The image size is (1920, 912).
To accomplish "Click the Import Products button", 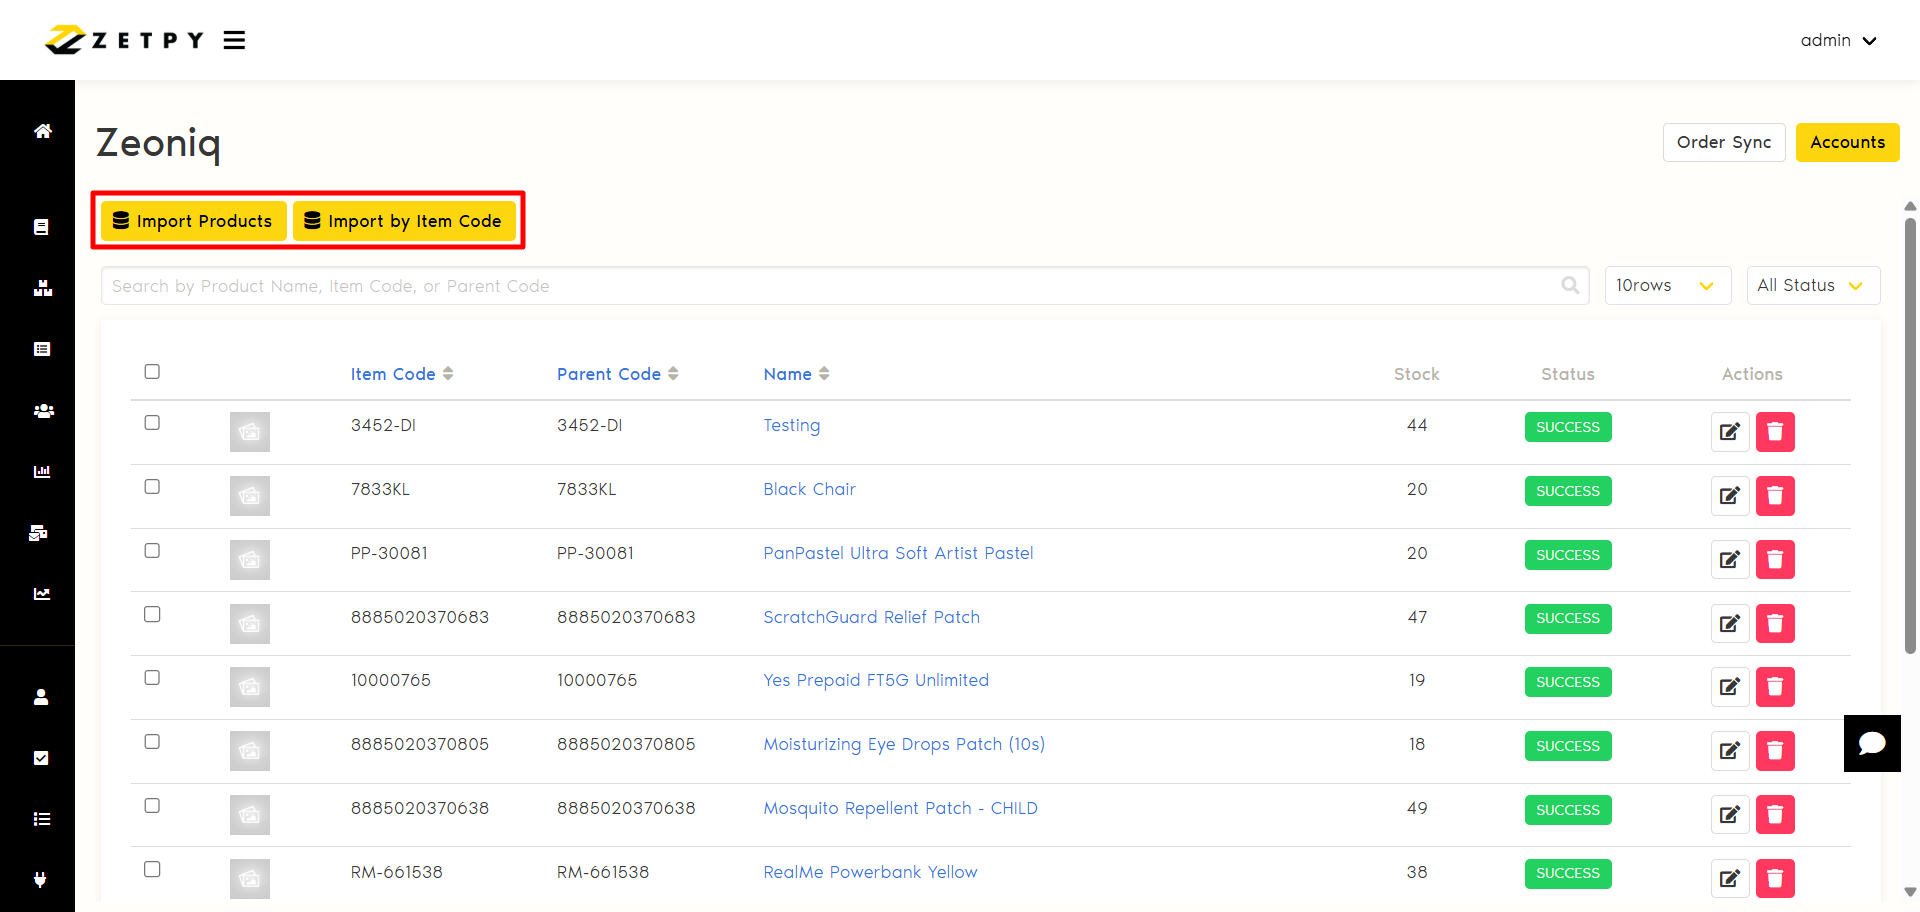I will 193,221.
